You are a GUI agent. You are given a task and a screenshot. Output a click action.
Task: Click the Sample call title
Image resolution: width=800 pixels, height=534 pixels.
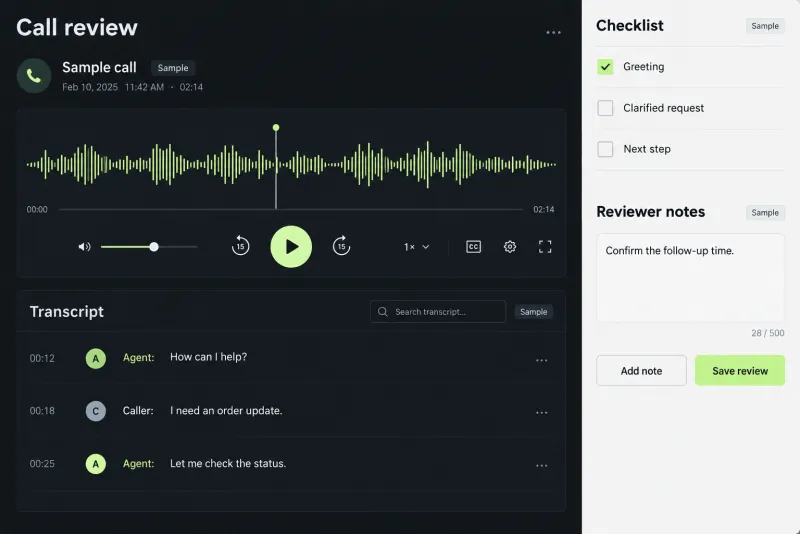click(x=99, y=67)
